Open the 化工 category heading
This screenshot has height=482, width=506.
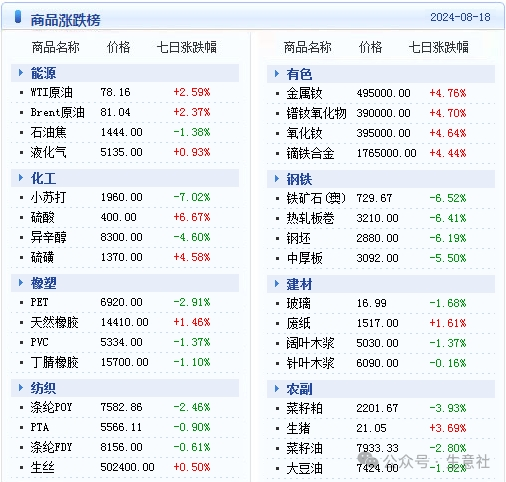click(x=43, y=178)
